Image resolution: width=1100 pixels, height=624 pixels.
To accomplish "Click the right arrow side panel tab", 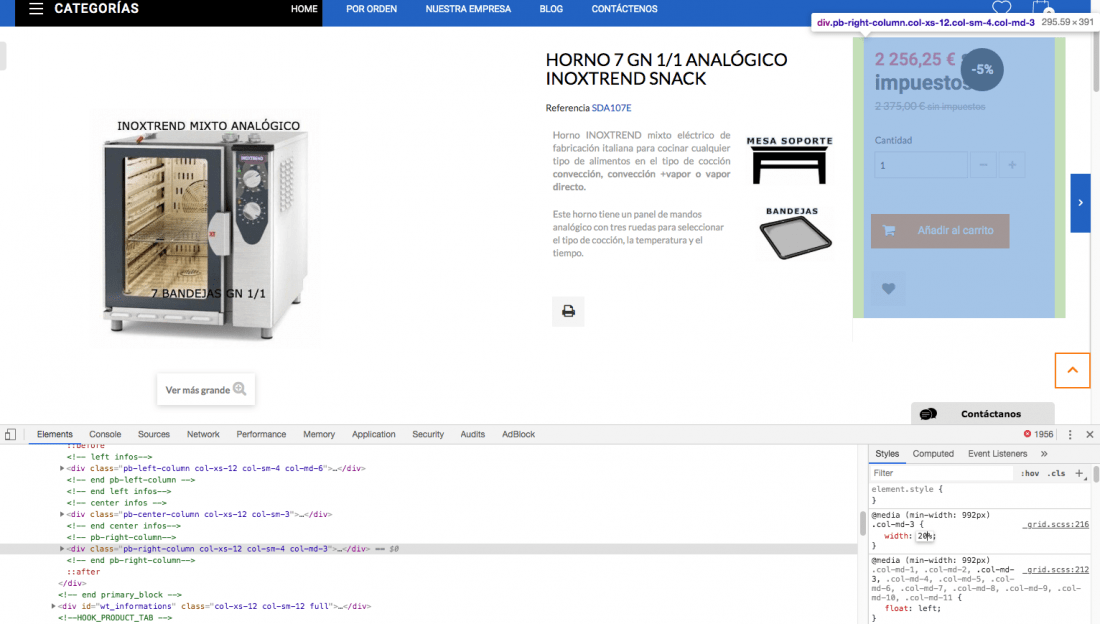I will click(1080, 203).
